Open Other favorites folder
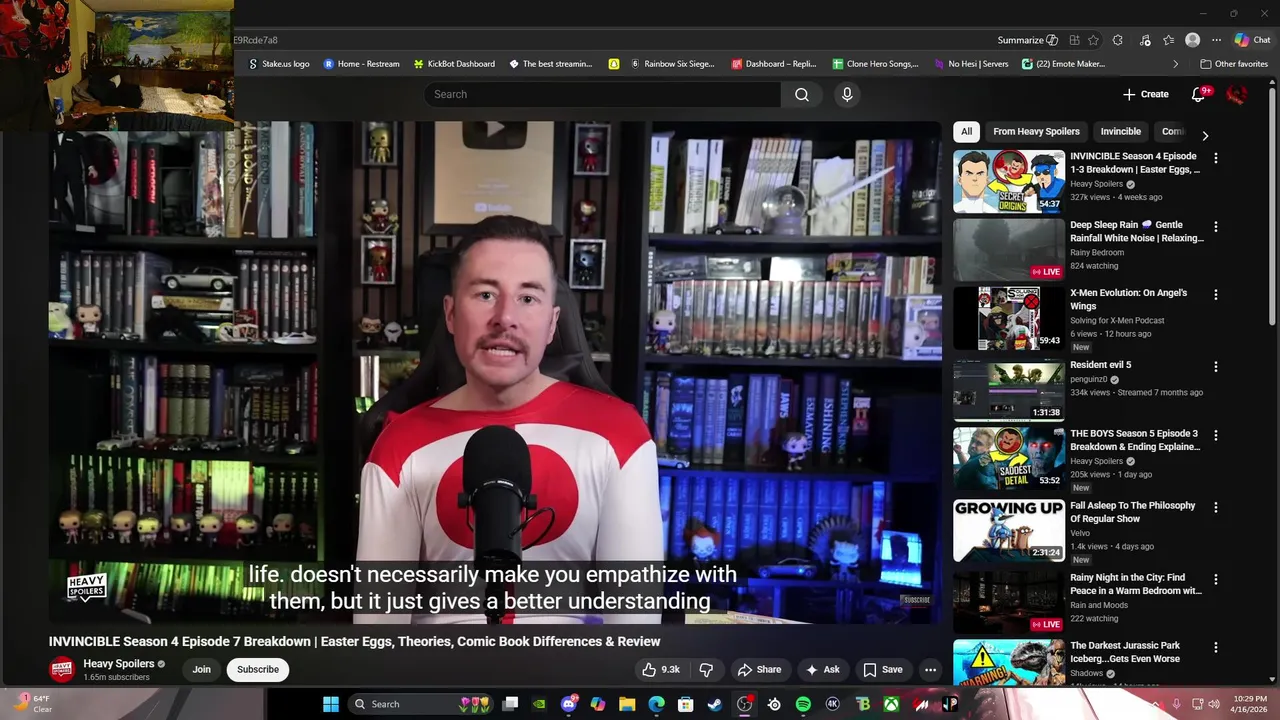 click(1234, 64)
